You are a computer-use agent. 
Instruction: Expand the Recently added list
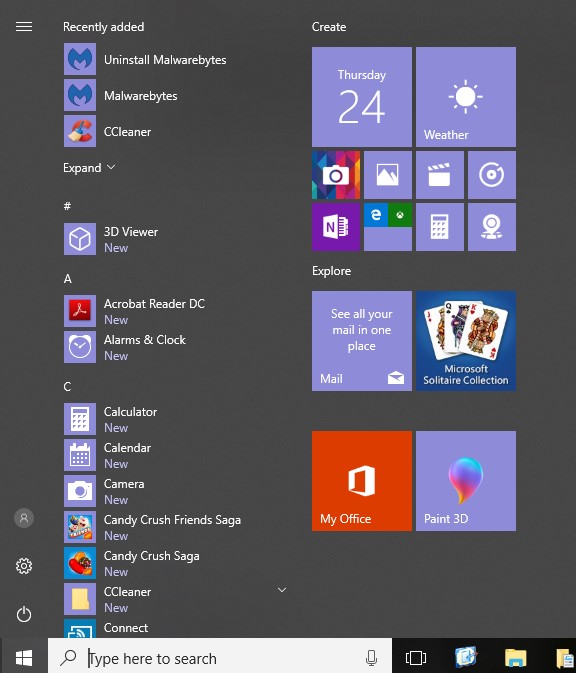[x=89, y=167]
